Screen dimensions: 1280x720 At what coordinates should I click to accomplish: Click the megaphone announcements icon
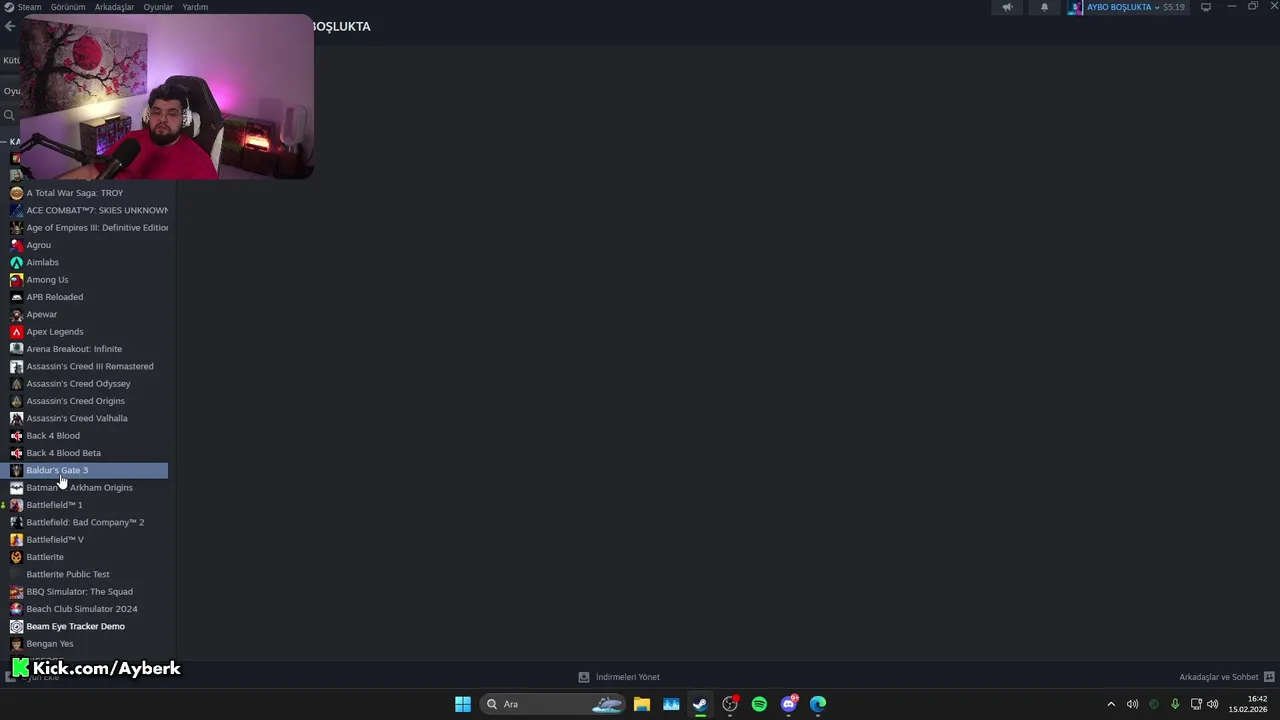[x=1007, y=7]
